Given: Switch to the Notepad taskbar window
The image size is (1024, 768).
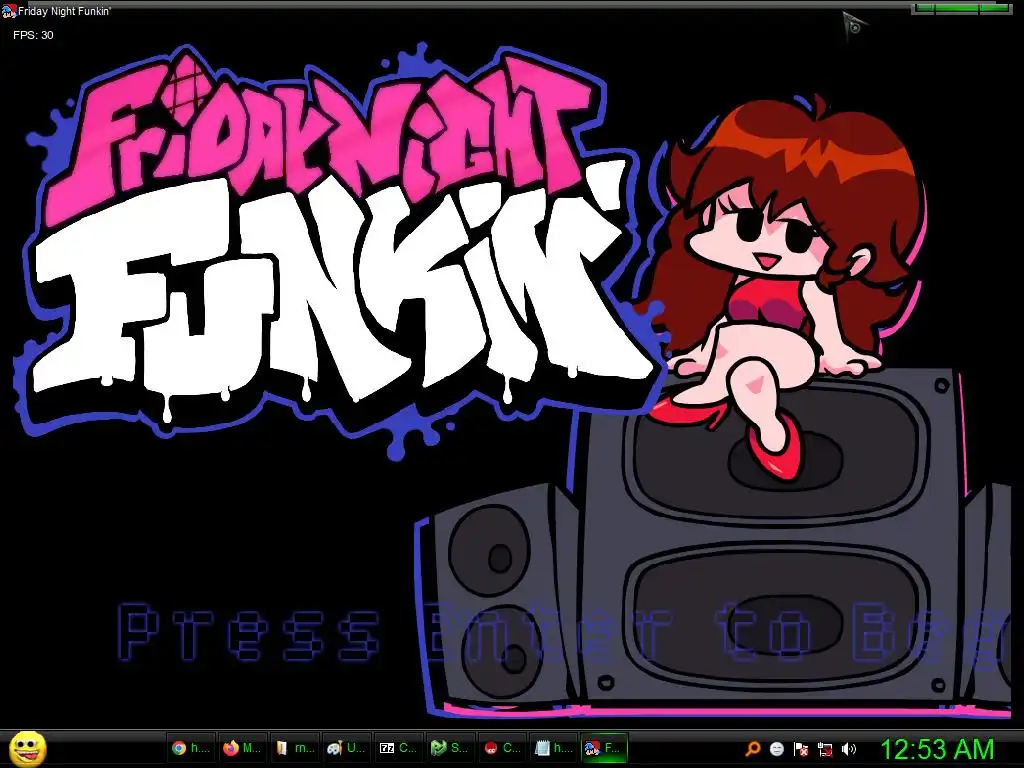Looking at the screenshot, I should click(554, 748).
